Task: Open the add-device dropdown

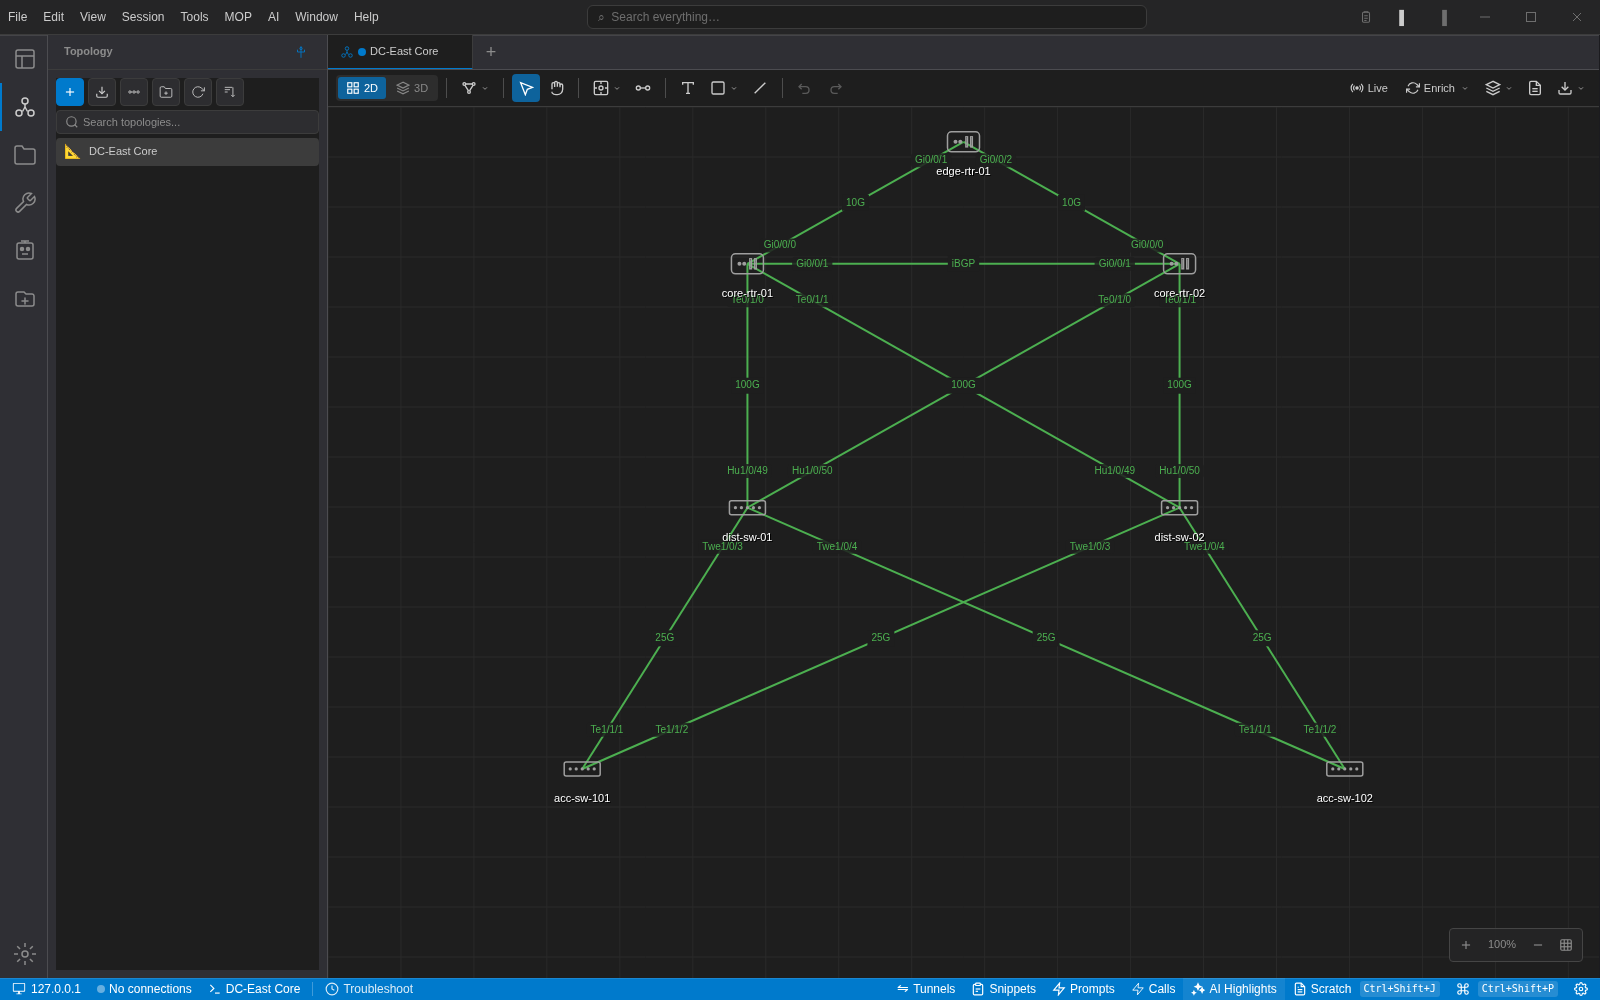Action: click(607, 88)
